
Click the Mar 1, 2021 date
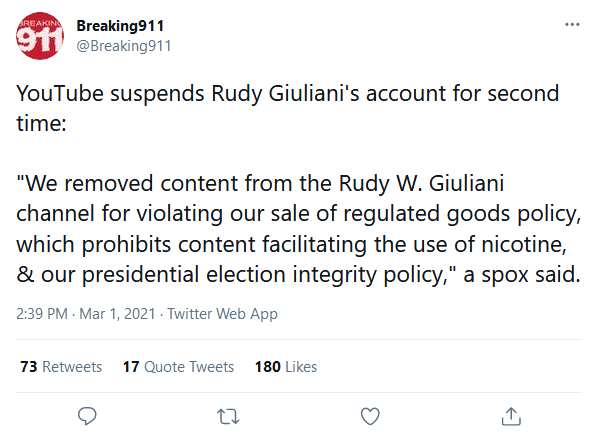(x=117, y=314)
